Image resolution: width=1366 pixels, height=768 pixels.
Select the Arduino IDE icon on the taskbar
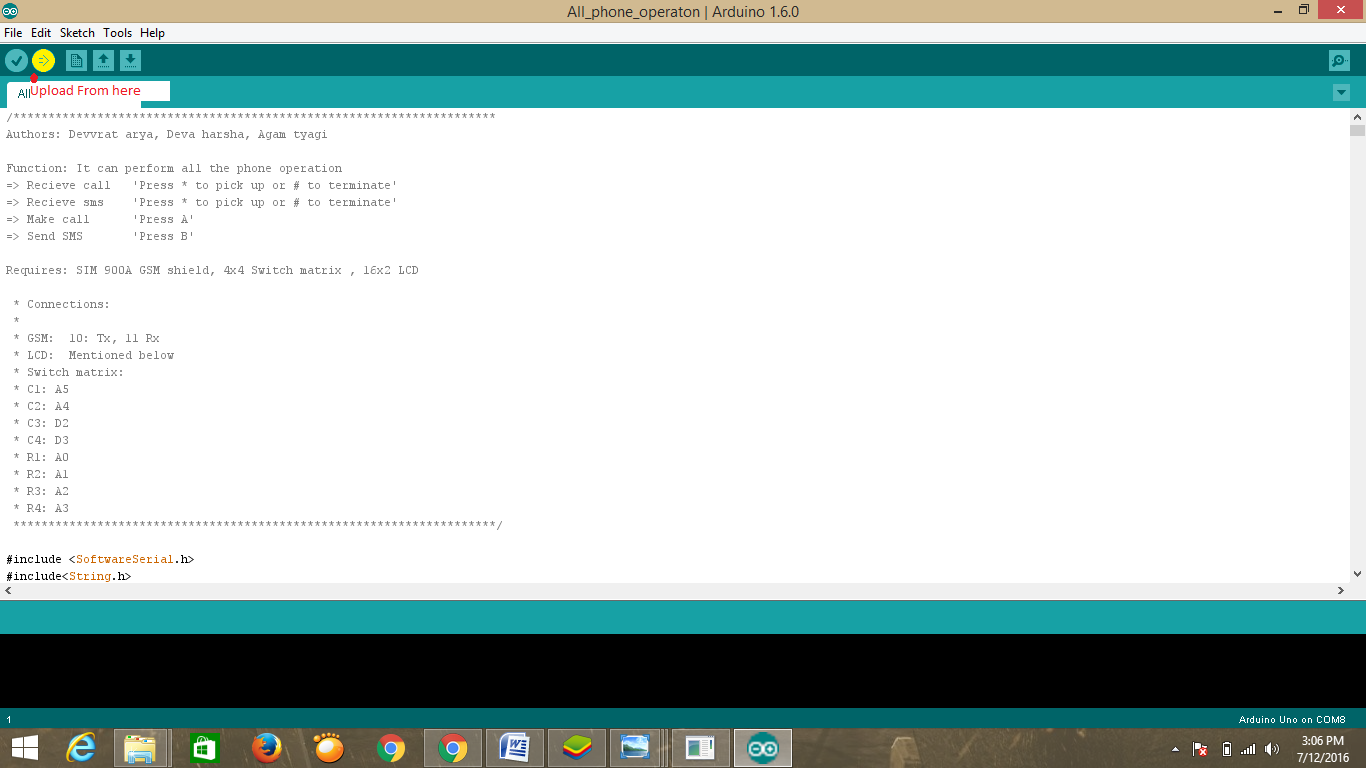762,747
